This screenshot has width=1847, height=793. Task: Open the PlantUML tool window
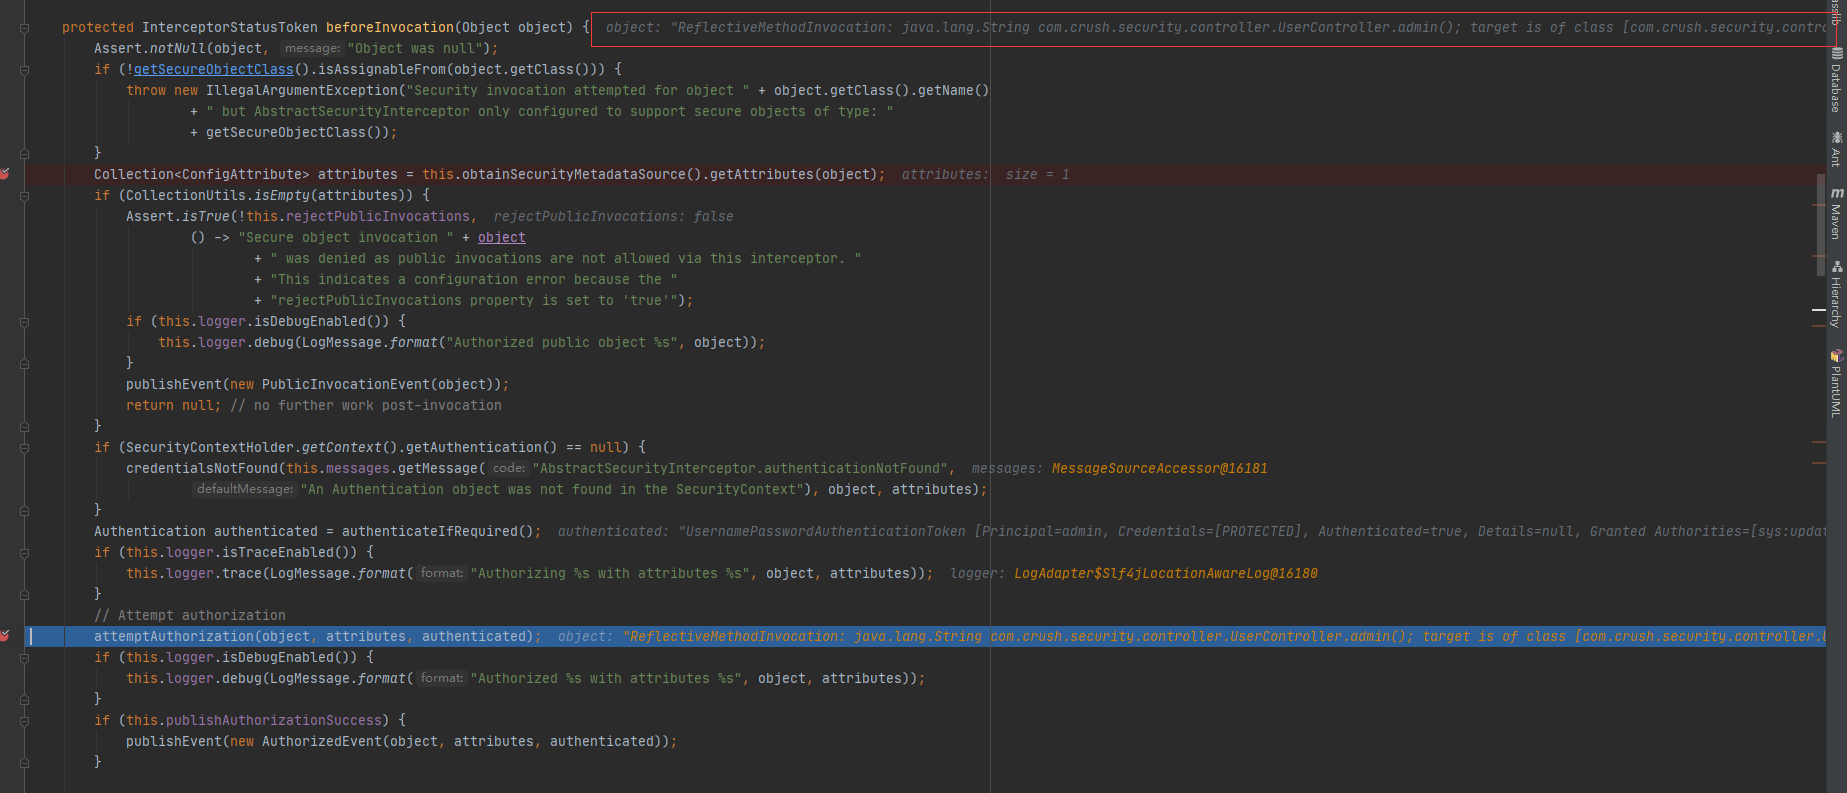1836,383
